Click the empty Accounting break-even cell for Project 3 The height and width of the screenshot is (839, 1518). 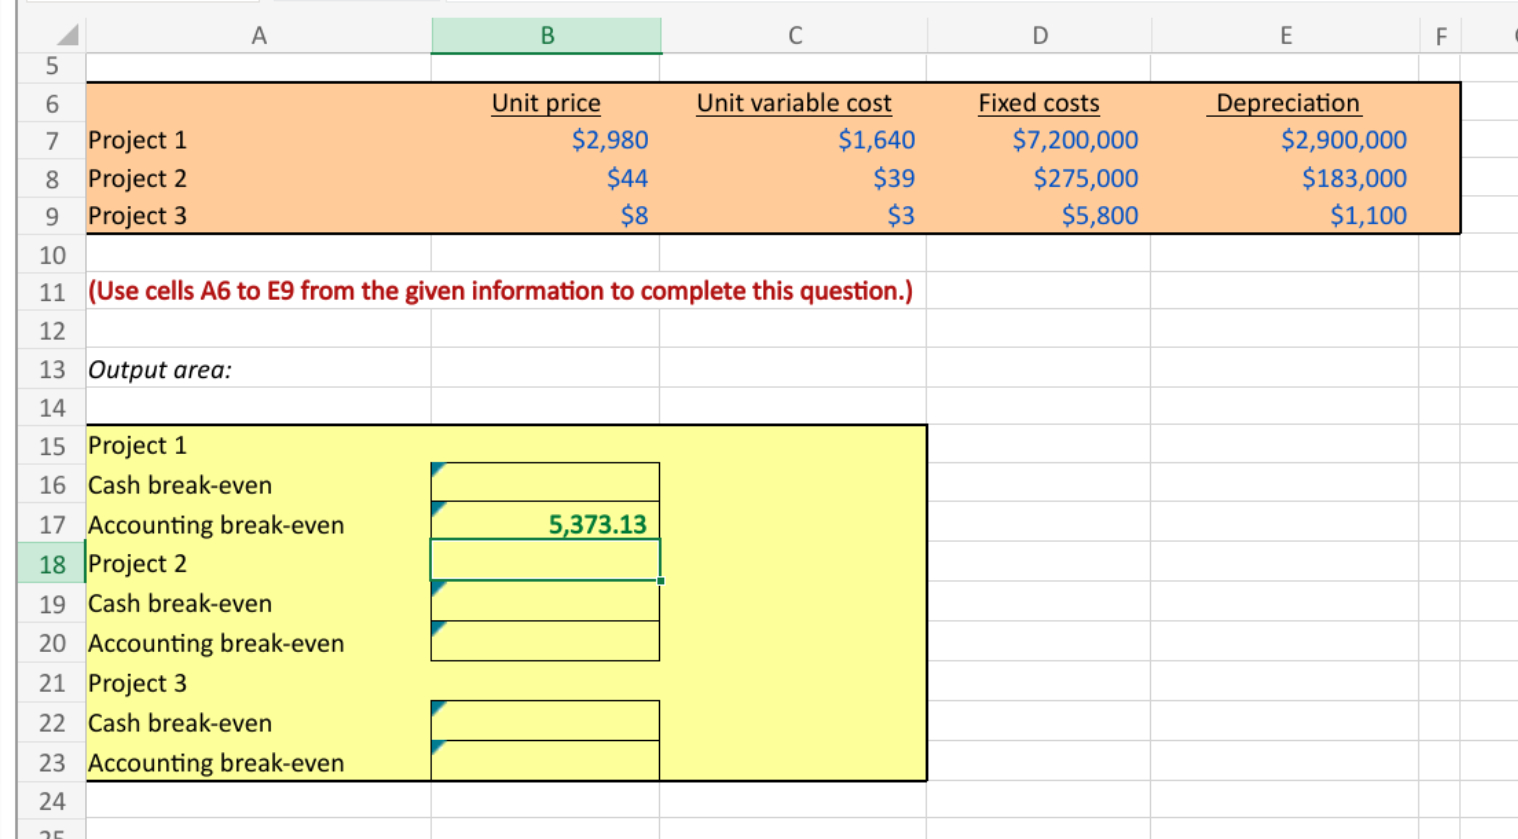coord(545,762)
